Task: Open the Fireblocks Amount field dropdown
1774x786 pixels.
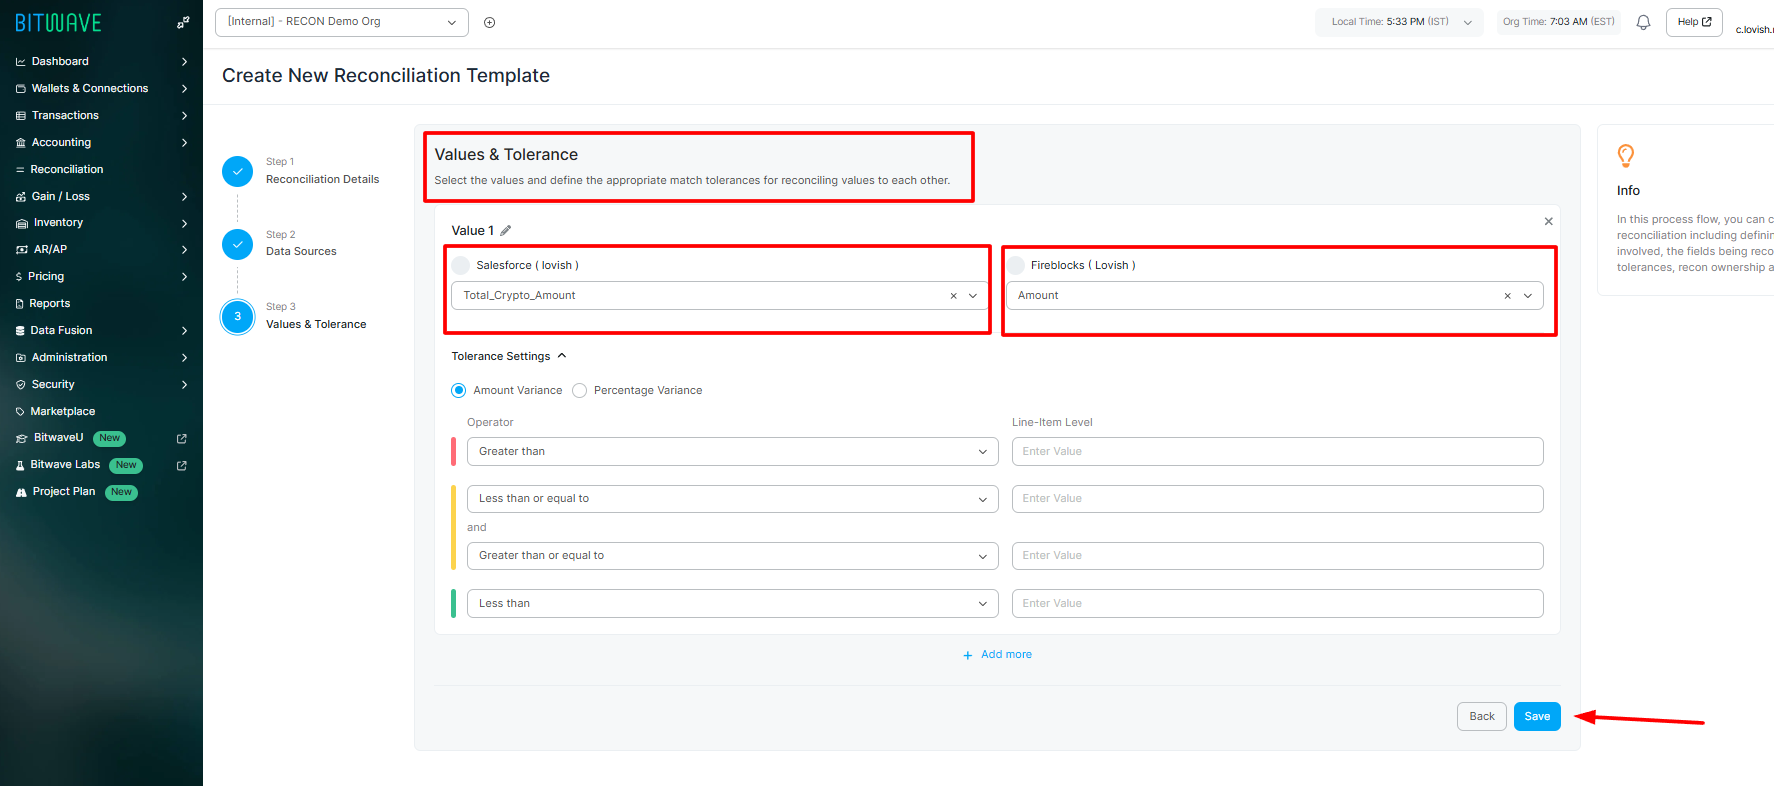Action: coord(1528,296)
